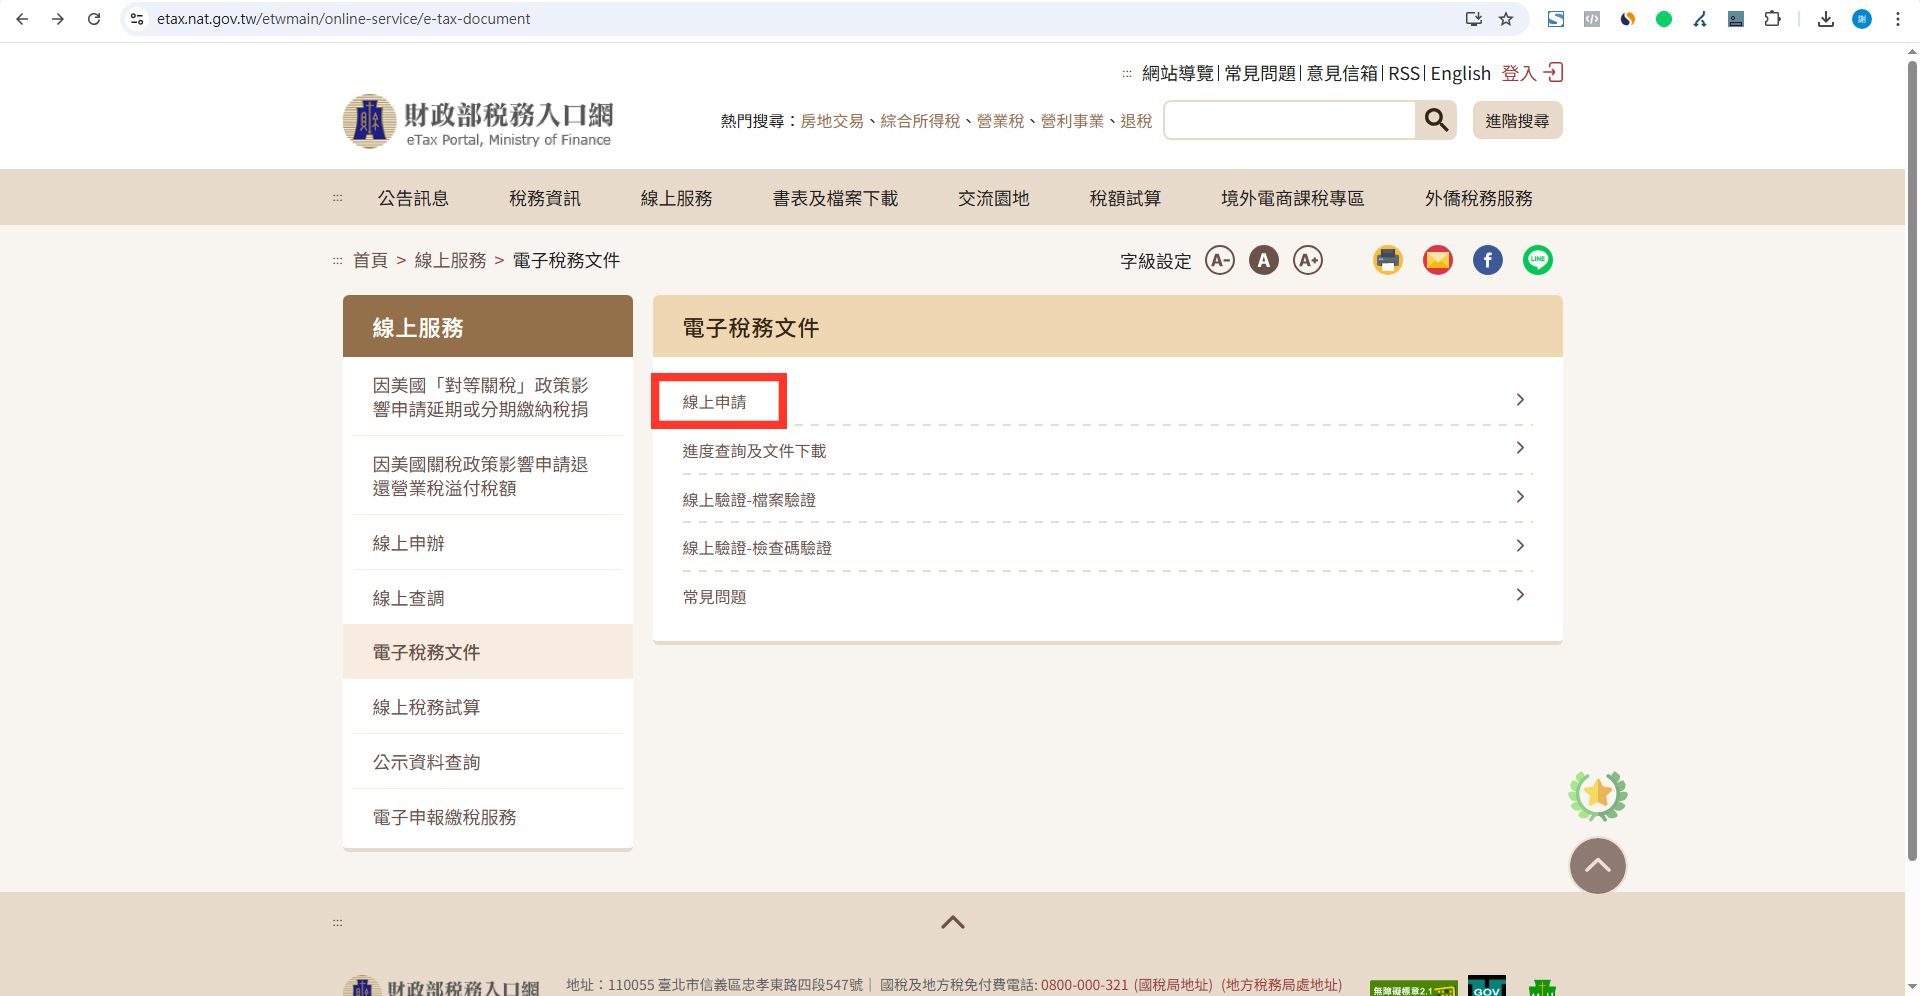Viewport: 1920px width, 996px height.
Task: Focus the site search input field
Action: coord(1289,121)
